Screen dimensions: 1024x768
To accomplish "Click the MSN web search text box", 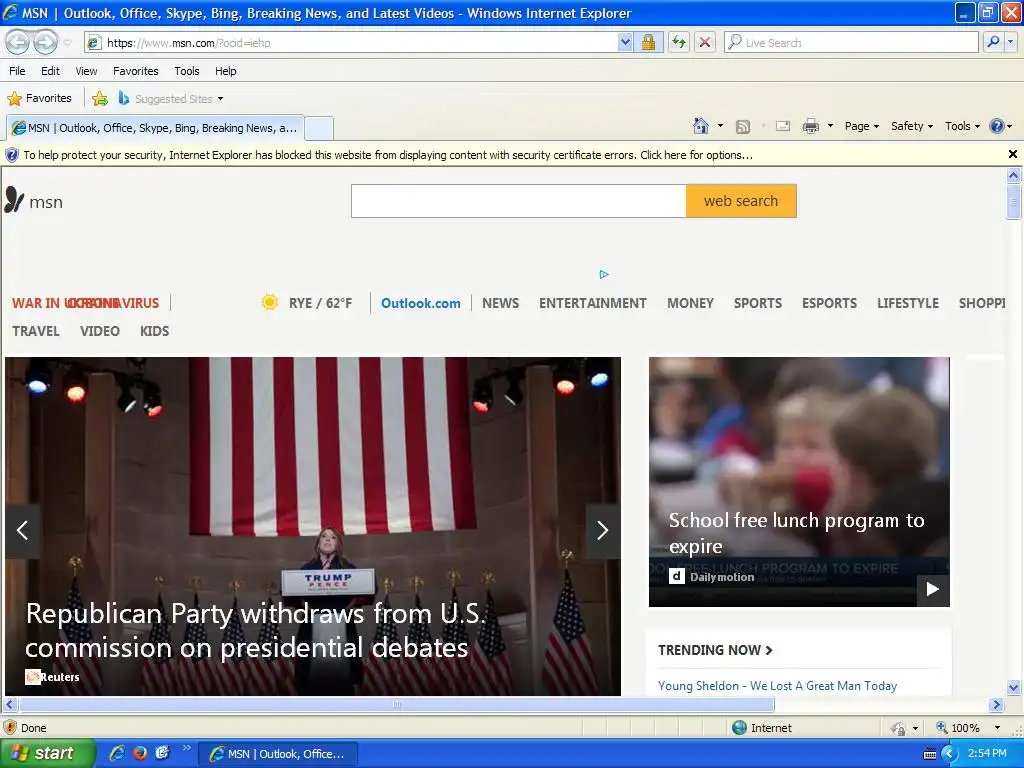I will [x=519, y=201].
